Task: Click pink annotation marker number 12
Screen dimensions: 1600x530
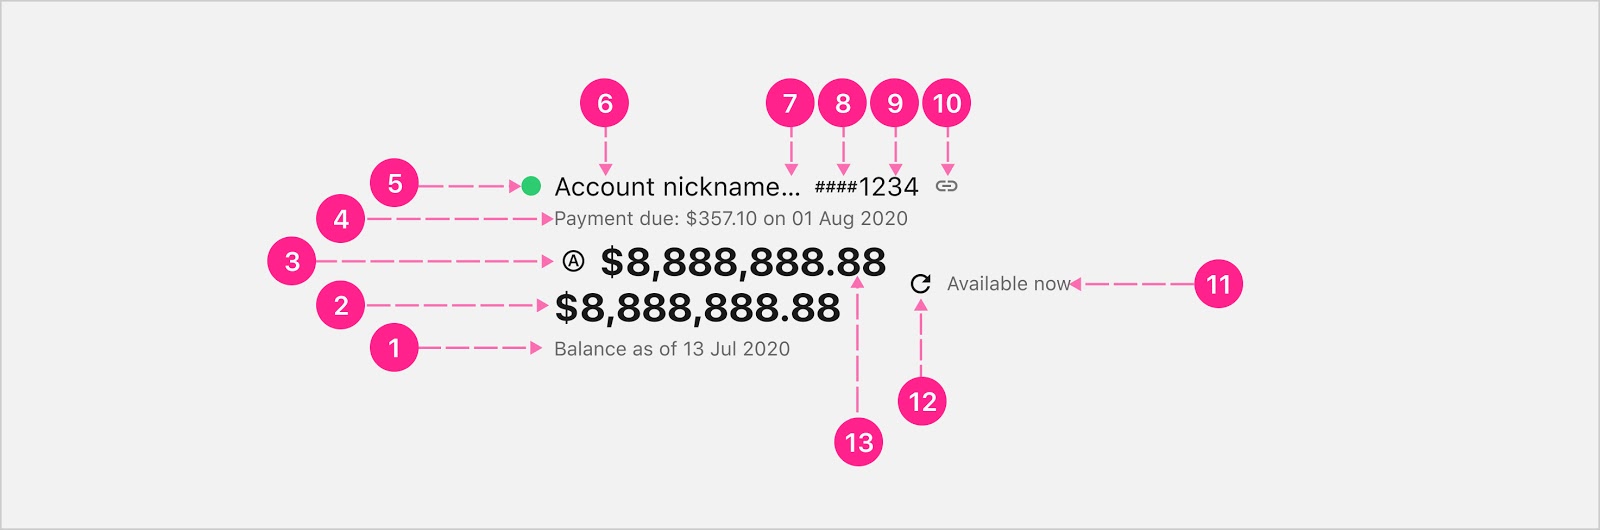Action: click(922, 402)
